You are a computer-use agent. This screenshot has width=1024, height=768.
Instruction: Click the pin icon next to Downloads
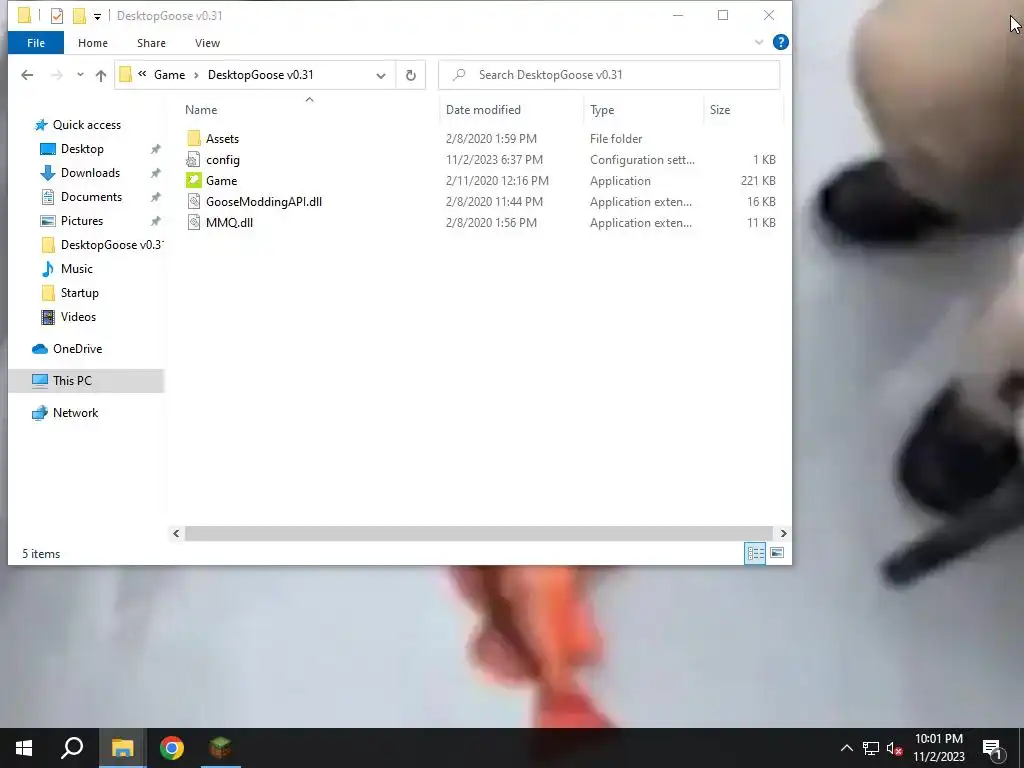[155, 174]
